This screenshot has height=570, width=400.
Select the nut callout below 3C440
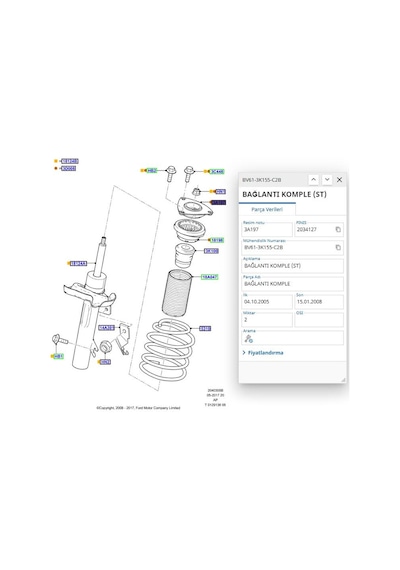(220, 192)
